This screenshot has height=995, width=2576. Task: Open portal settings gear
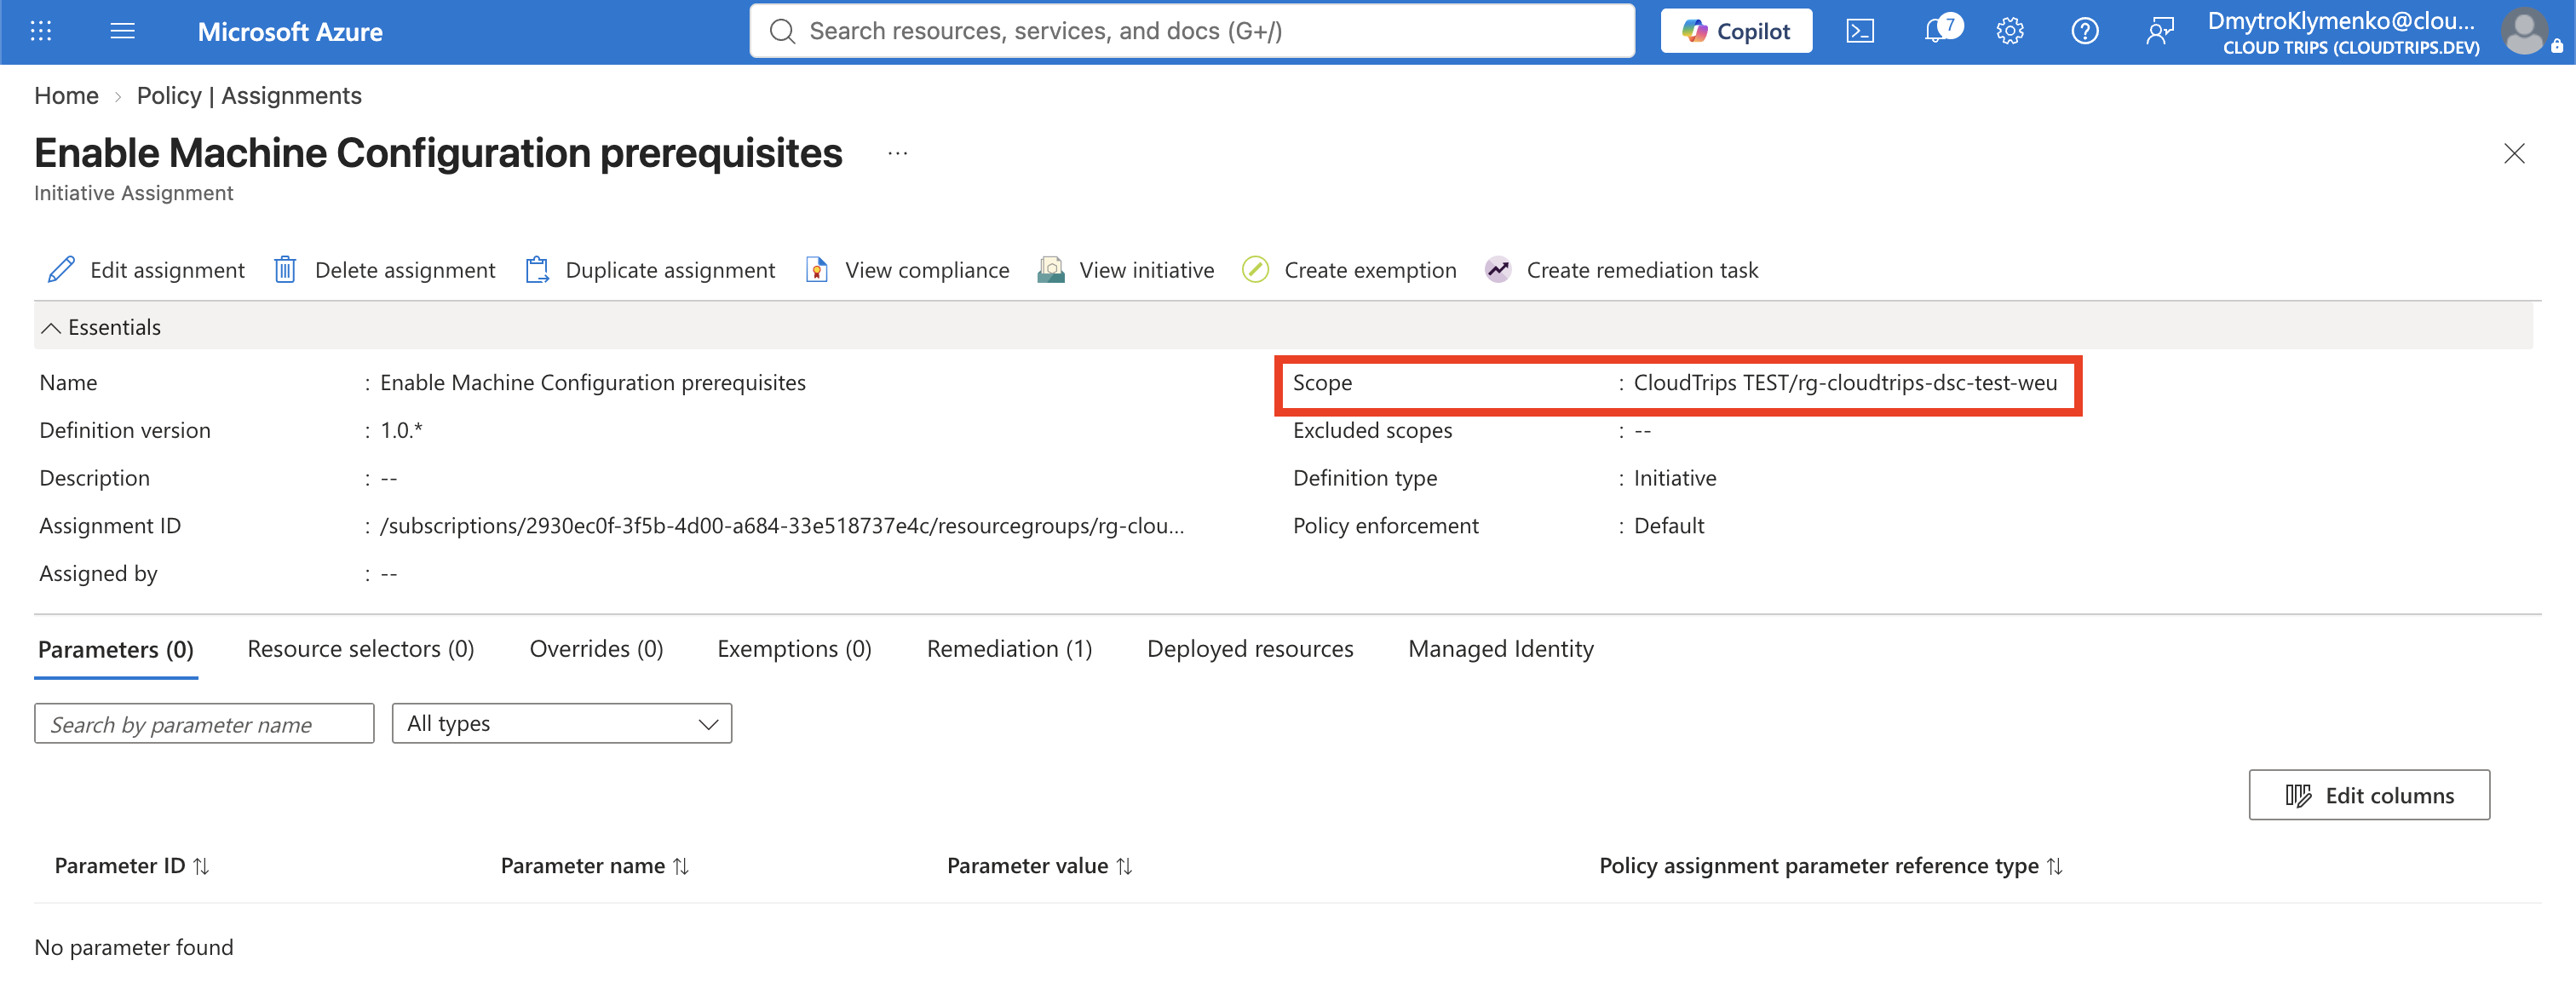pos(2010,31)
